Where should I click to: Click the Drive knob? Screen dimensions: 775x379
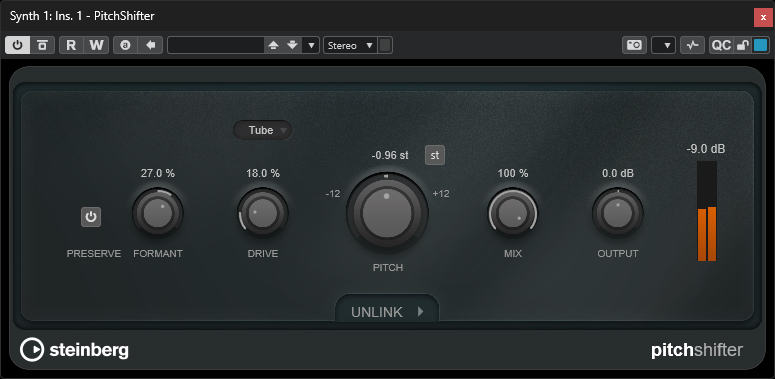coord(262,213)
